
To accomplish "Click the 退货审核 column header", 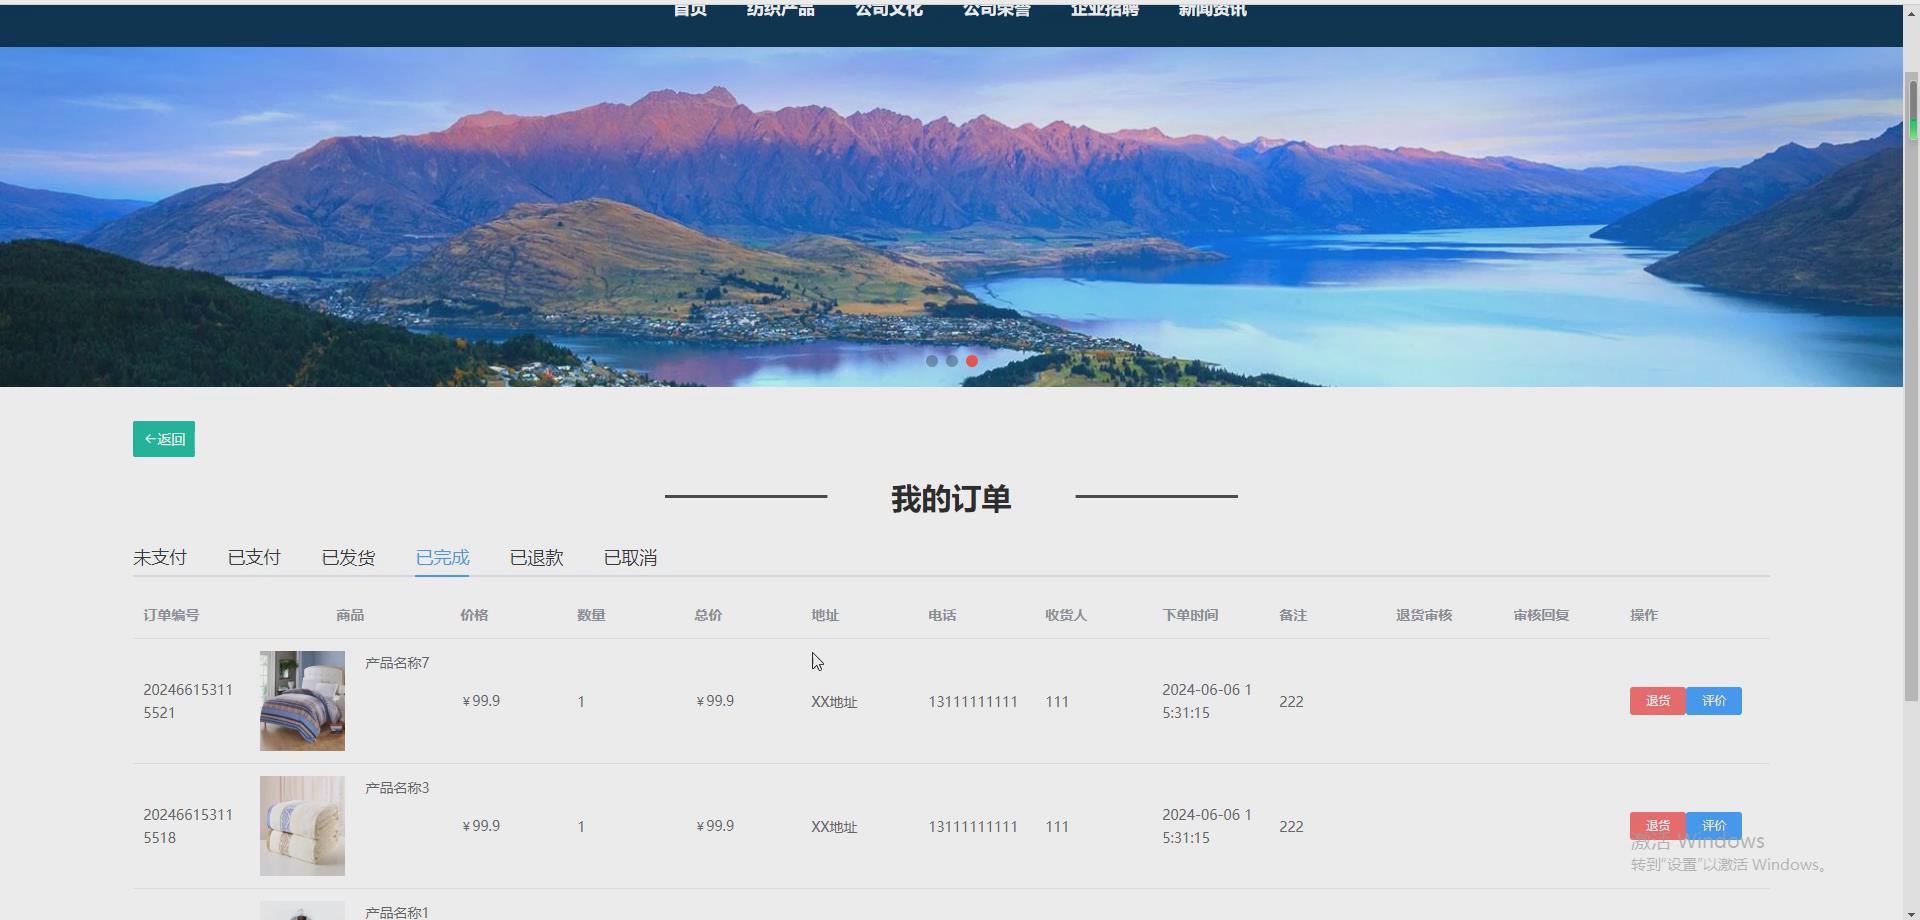I will tap(1424, 615).
